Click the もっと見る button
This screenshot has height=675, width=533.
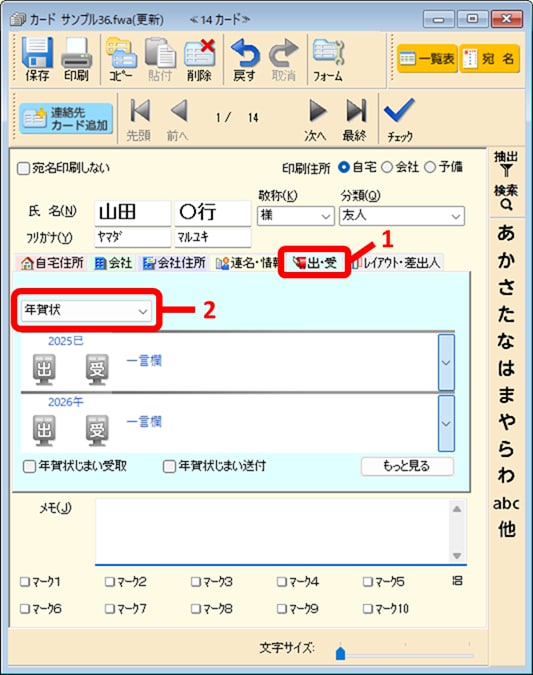[407, 466]
